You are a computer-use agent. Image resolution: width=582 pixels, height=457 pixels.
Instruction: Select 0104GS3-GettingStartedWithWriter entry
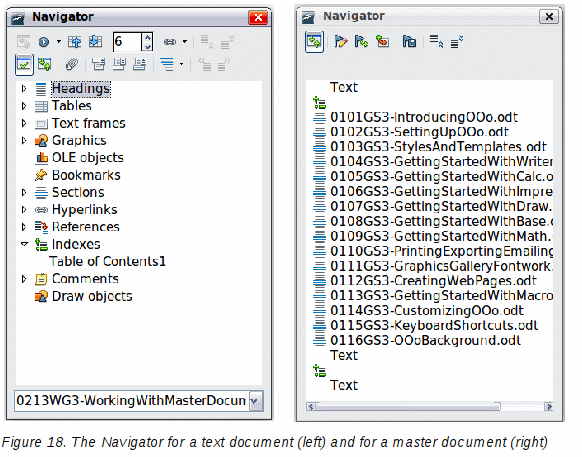(x=441, y=162)
